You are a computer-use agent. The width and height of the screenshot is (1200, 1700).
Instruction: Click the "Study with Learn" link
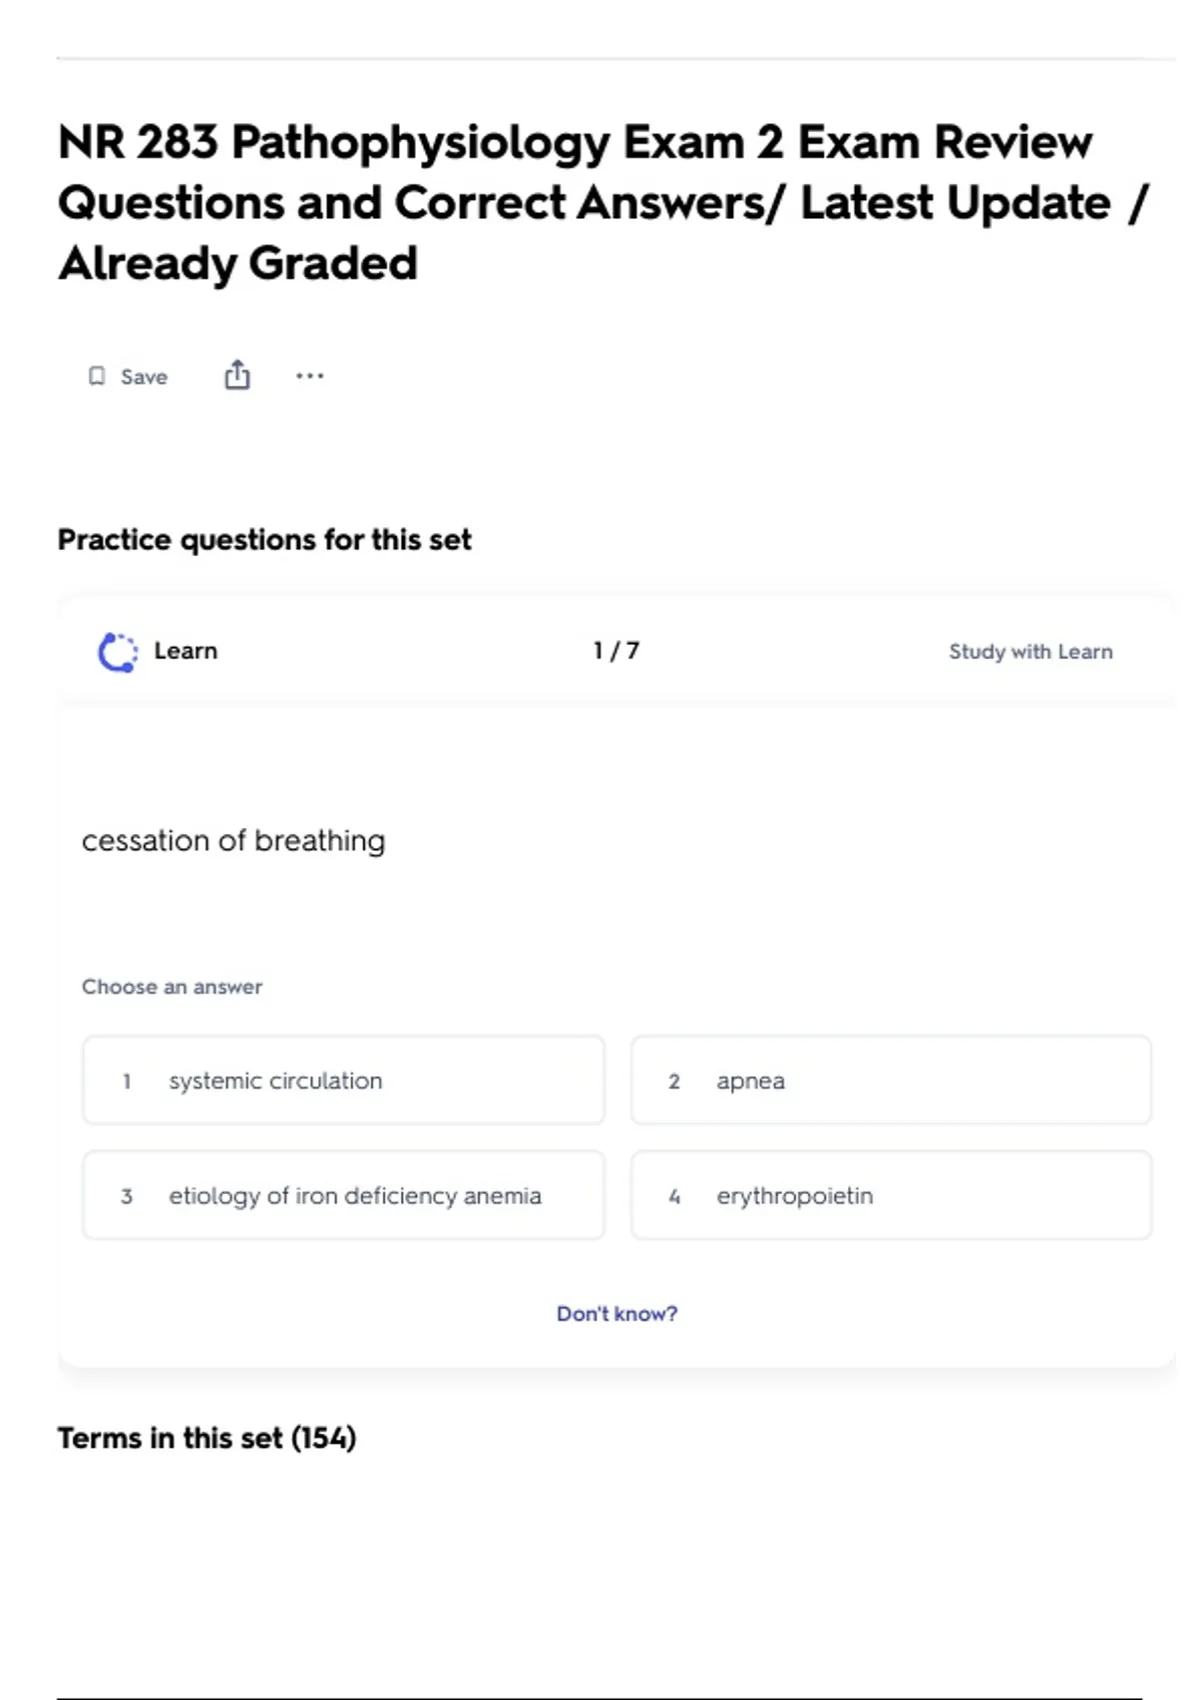(x=1030, y=652)
